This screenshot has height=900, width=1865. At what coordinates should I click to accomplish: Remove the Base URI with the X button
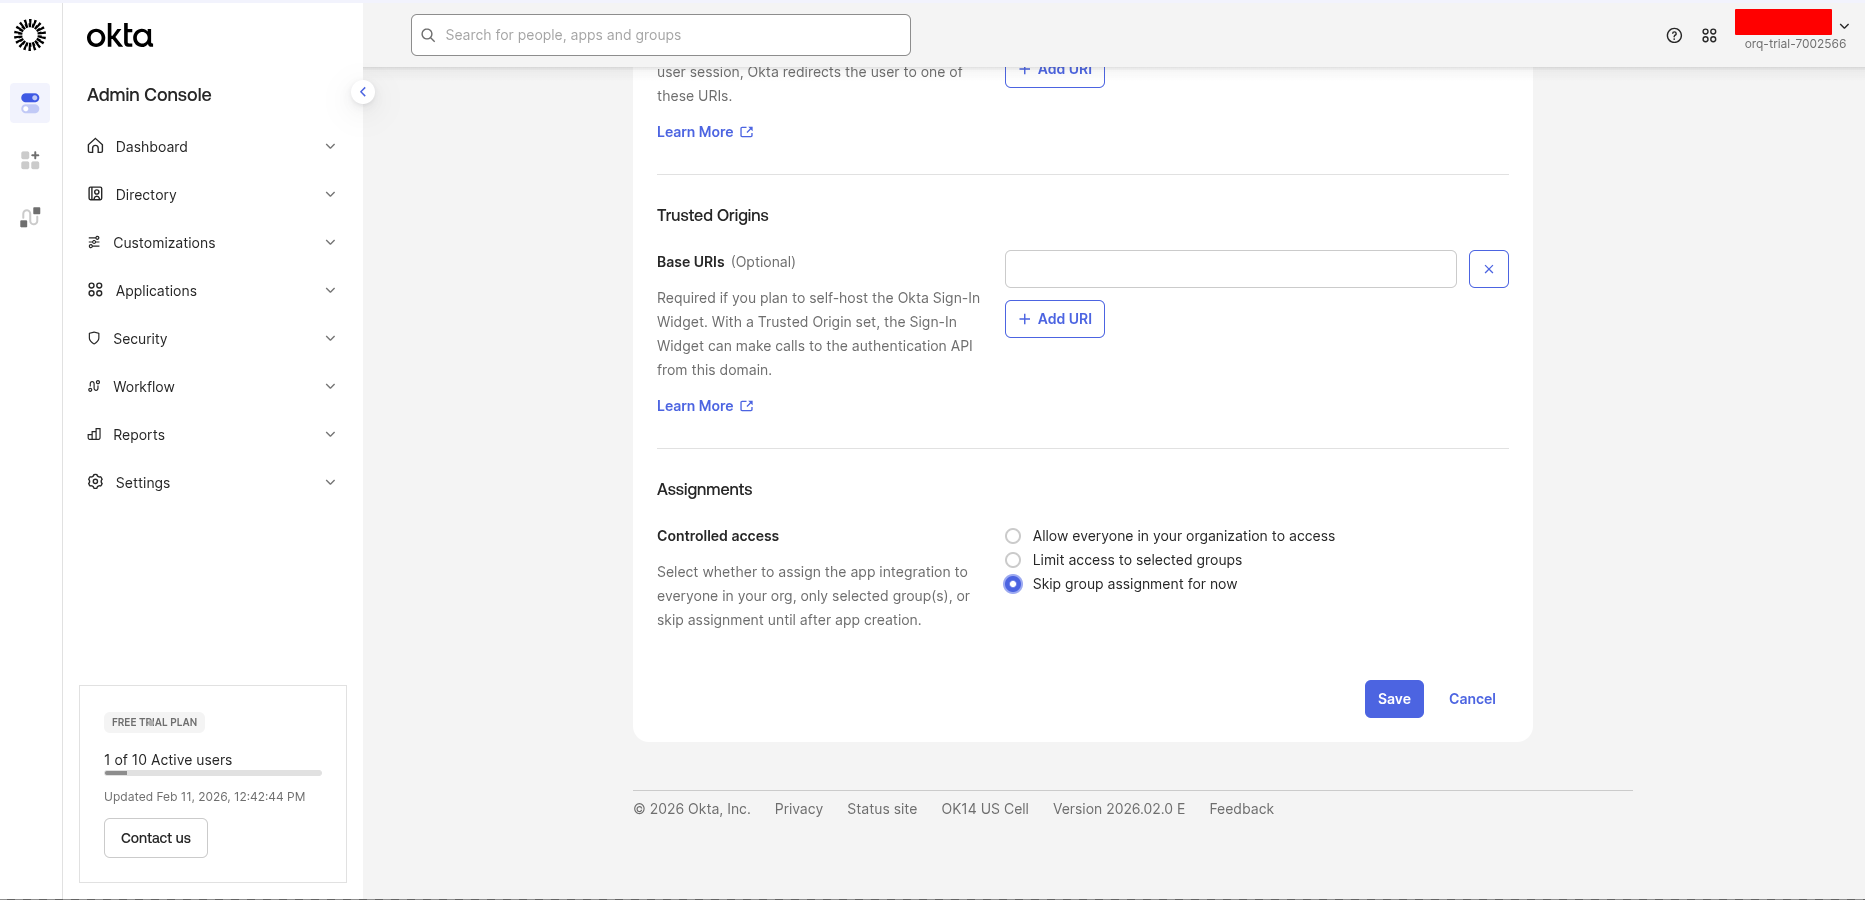tap(1488, 269)
